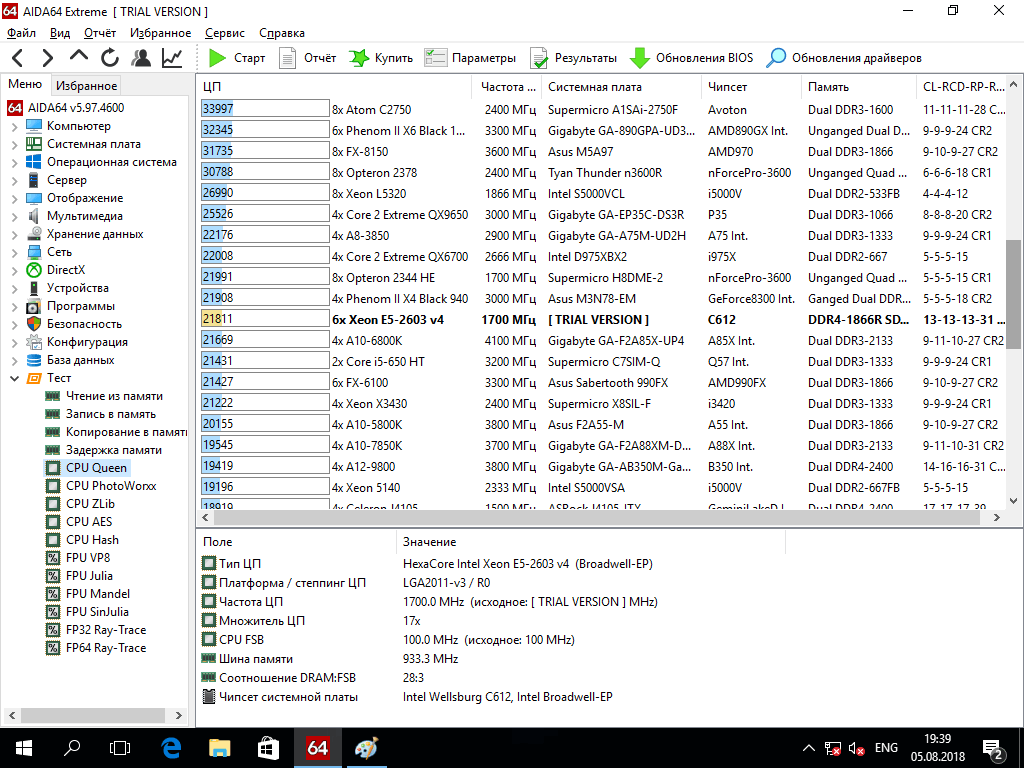The height and width of the screenshot is (768, 1024).
Task: Open the graph chart icon in the toolbar
Action: [172, 58]
